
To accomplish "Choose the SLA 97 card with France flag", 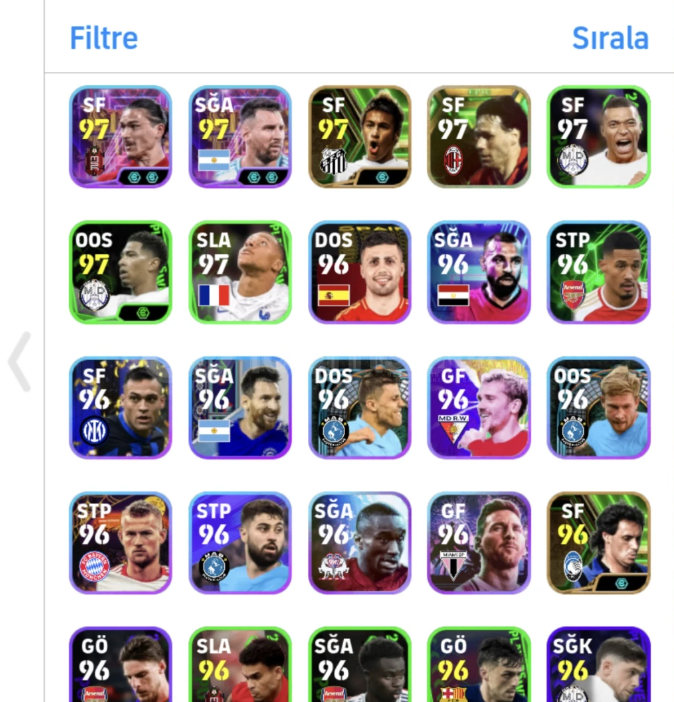I will click(240, 272).
